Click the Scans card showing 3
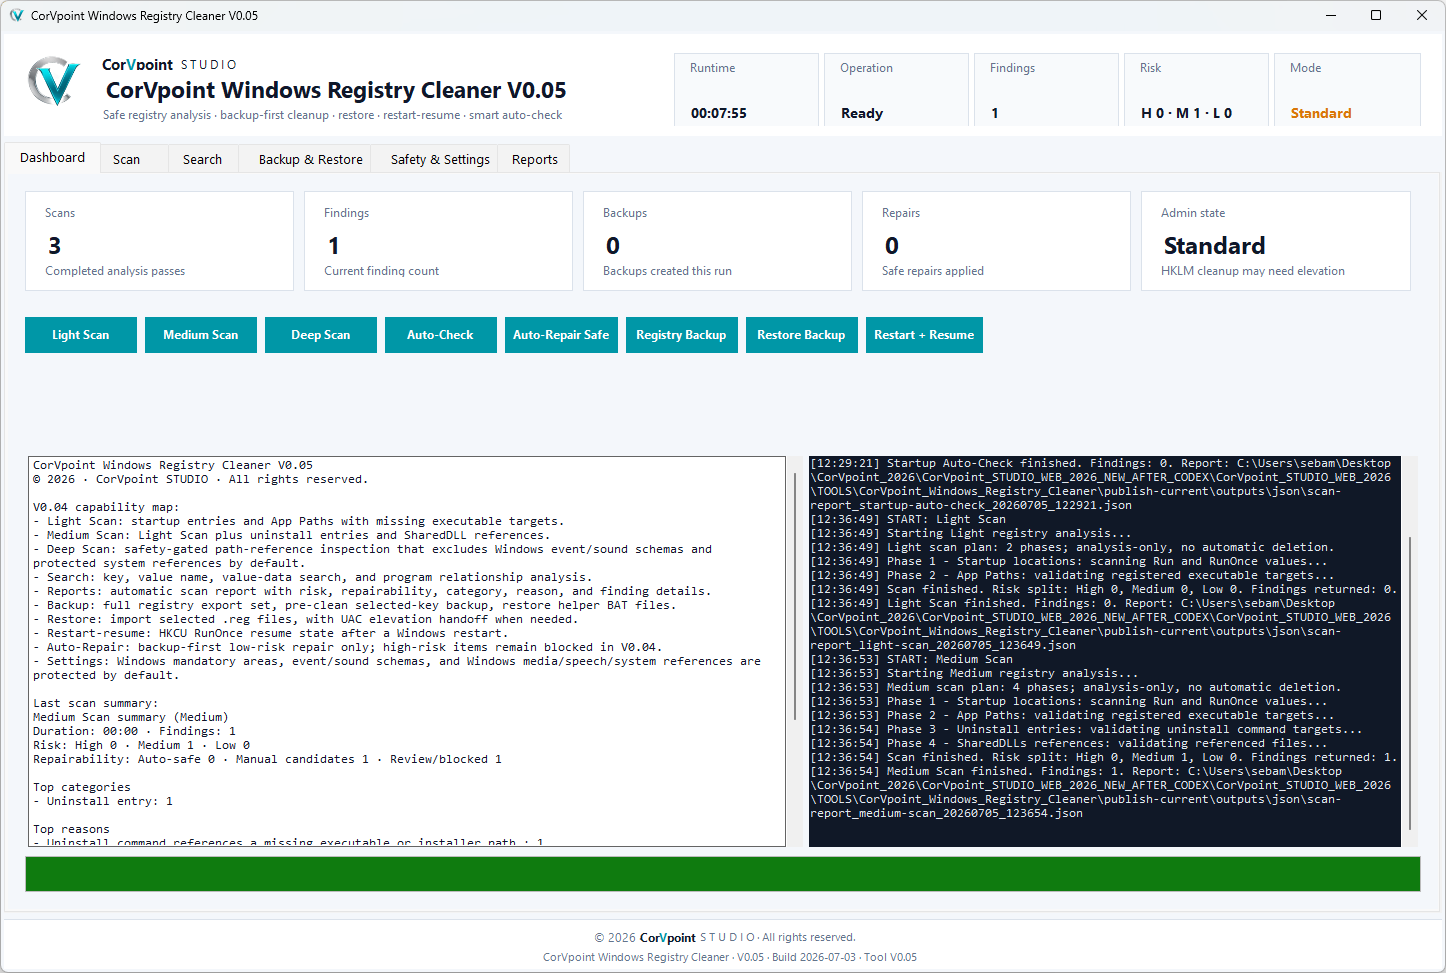Screen dimensions: 1446x973 pyautogui.click(x=159, y=241)
